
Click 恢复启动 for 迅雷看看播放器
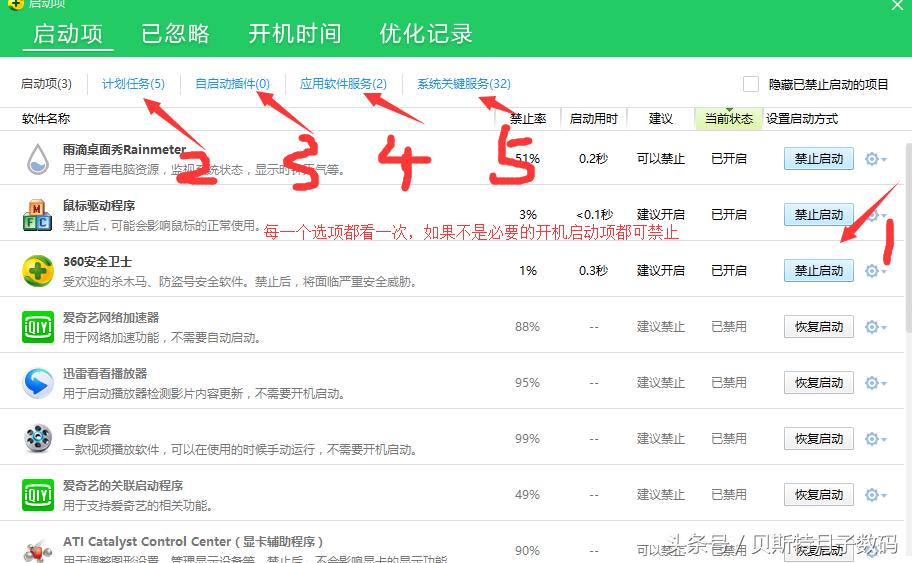pyautogui.click(x=819, y=383)
